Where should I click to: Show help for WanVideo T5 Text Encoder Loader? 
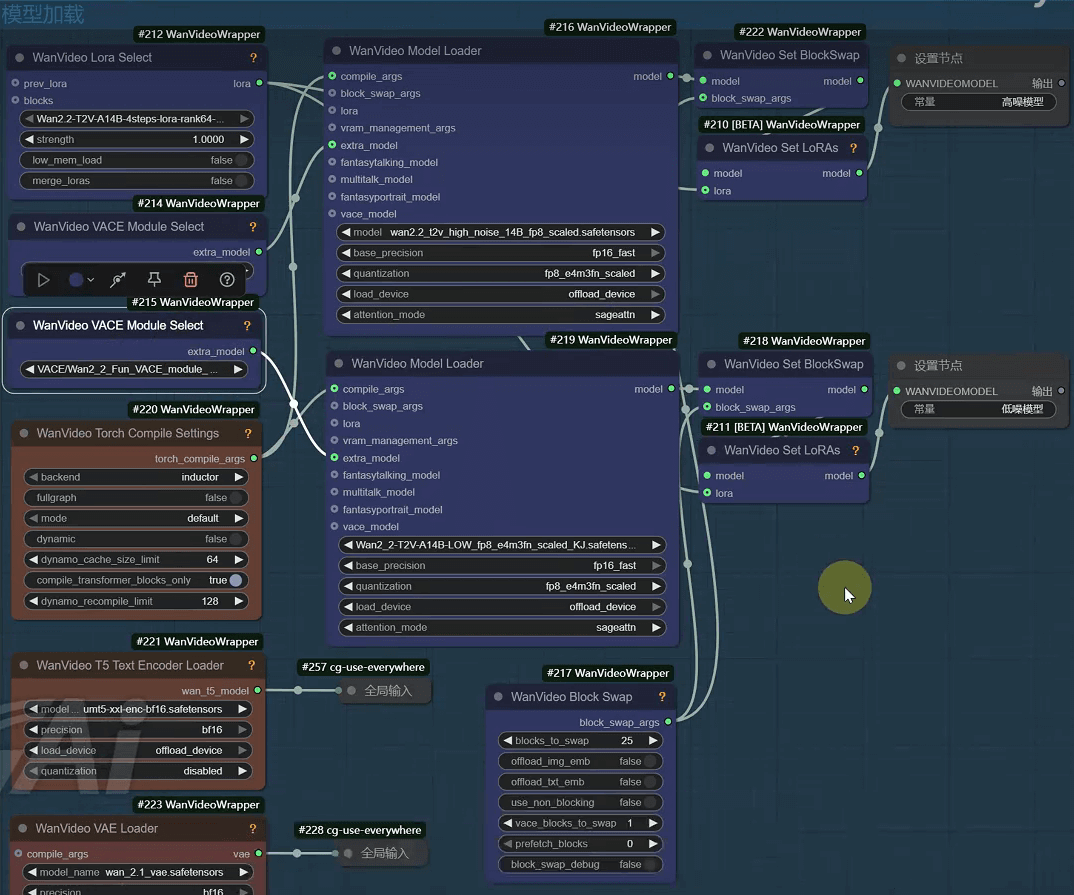pos(251,665)
